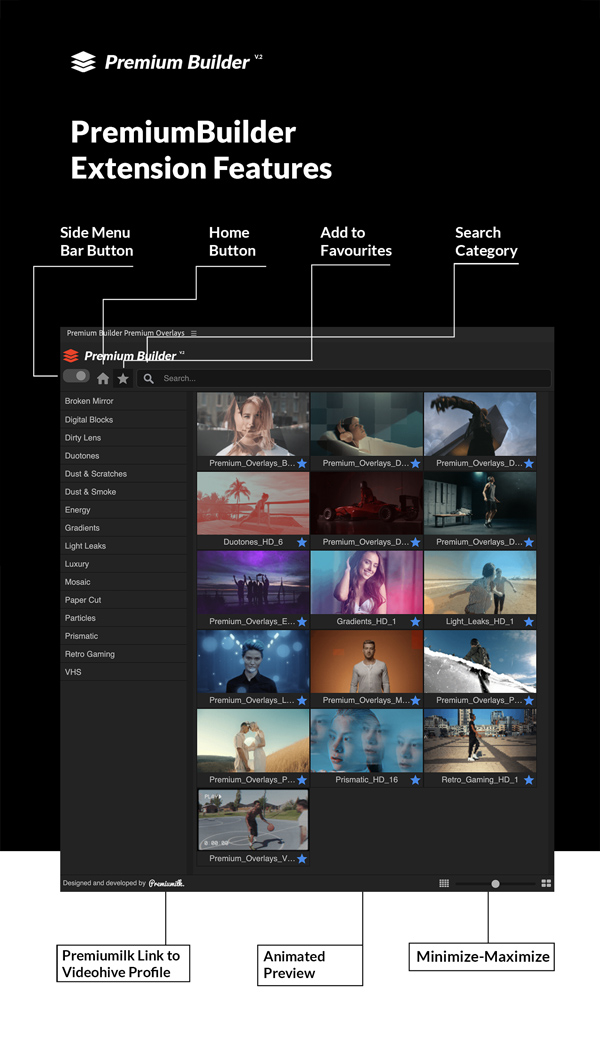Go to the Home button
Image resolution: width=600 pixels, height=1049 pixels.
click(x=102, y=379)
